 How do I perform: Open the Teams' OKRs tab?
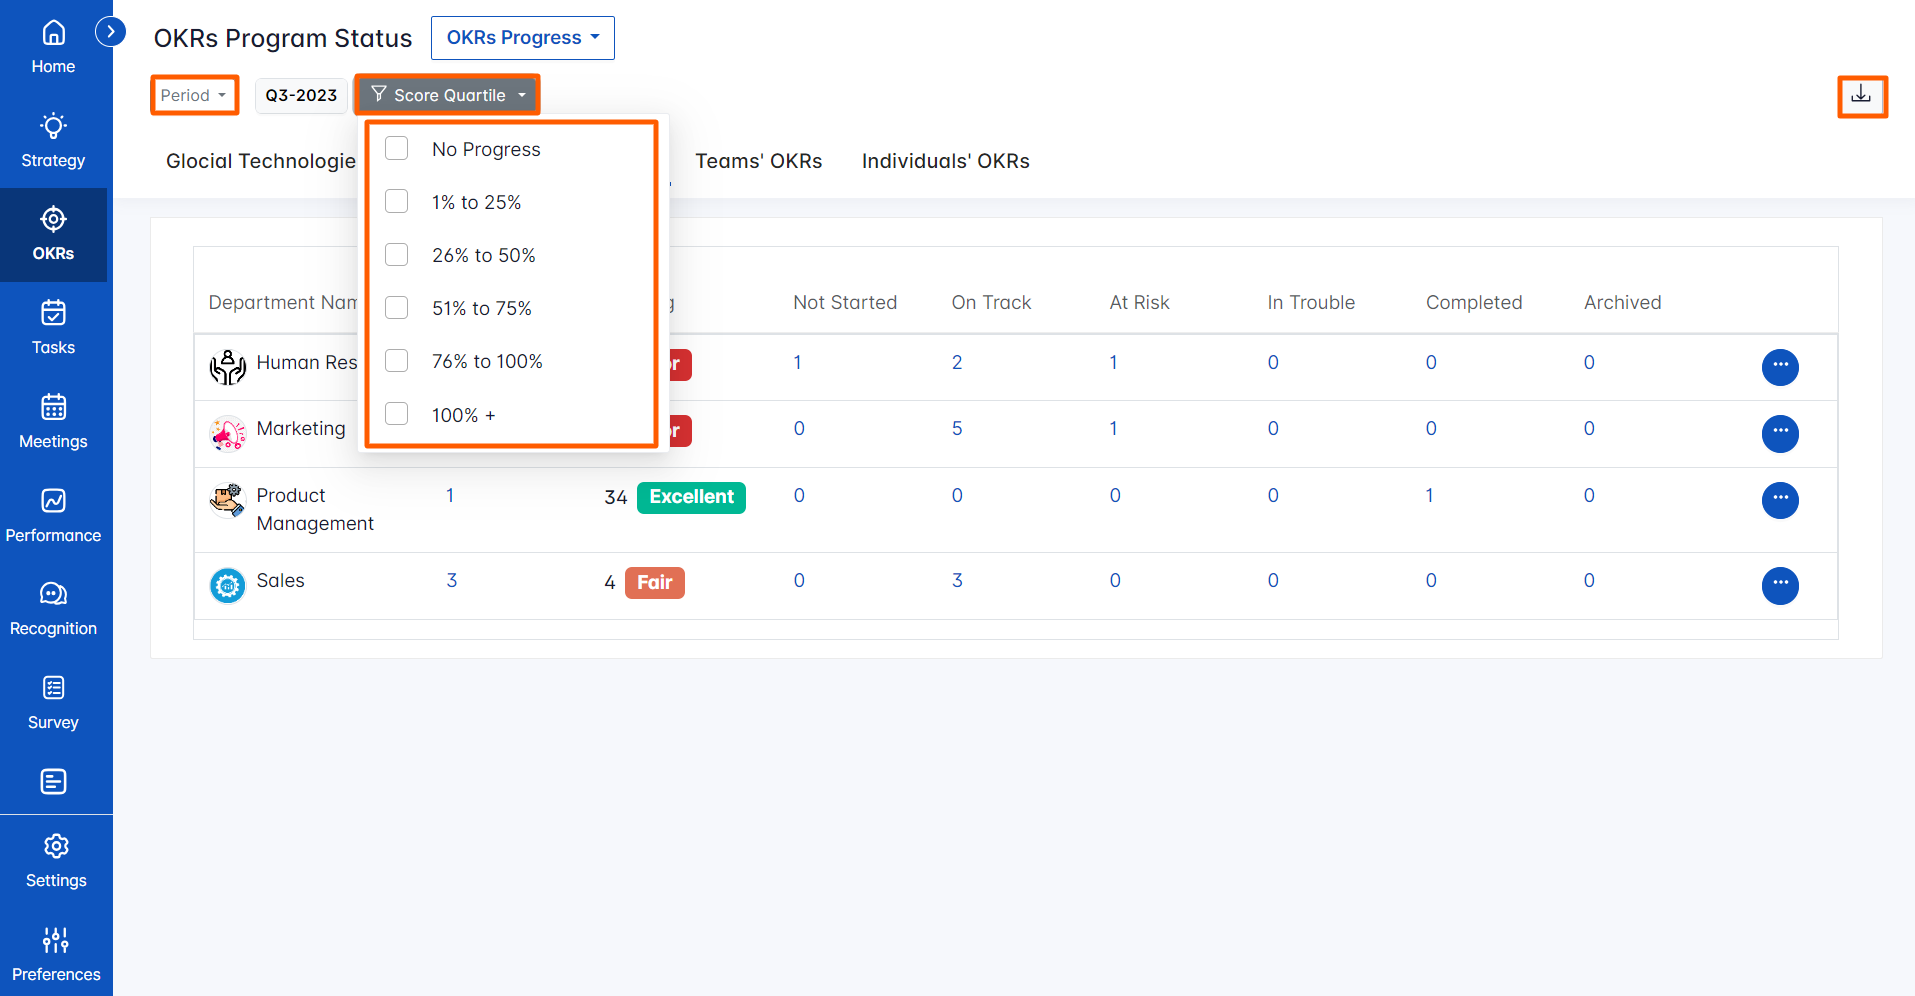(759, 161)
